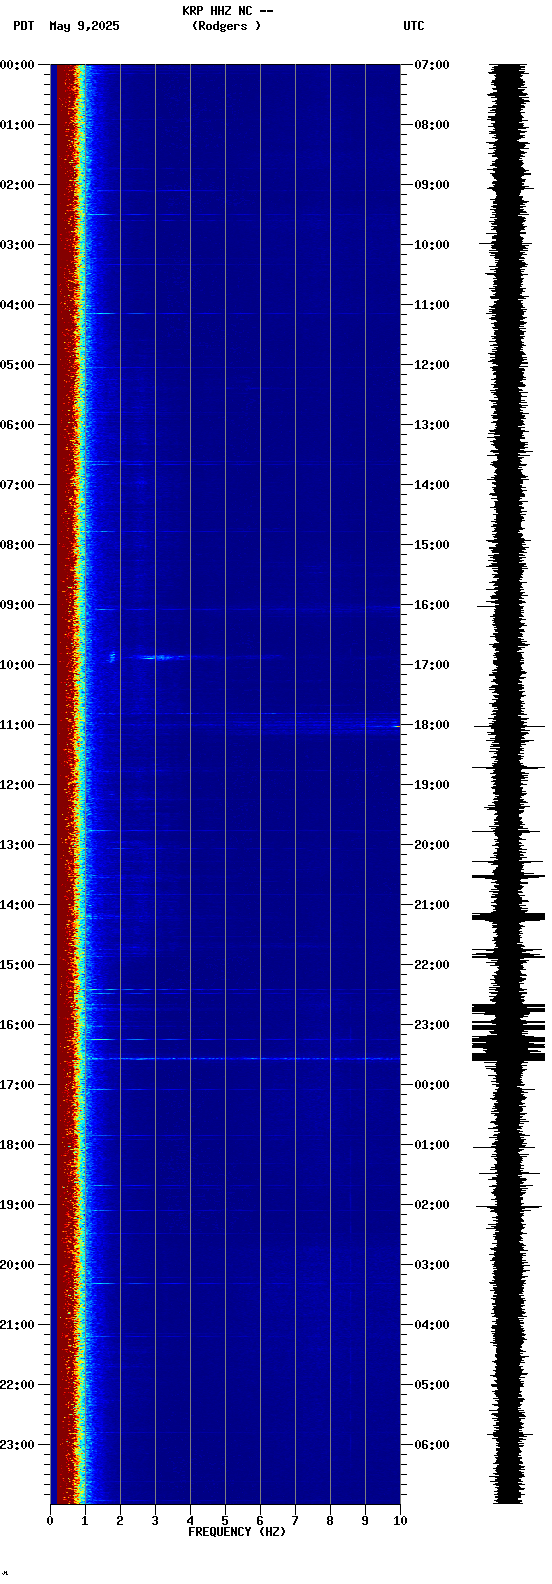The image size is (552, 1584).
Task: Click the PDT '14:00' time label
Action: click(x=18, y=905)
